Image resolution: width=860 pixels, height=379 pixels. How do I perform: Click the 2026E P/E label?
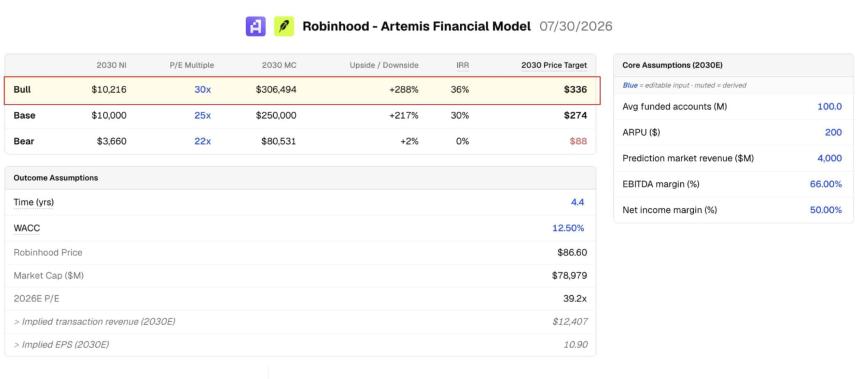[36, 298]
